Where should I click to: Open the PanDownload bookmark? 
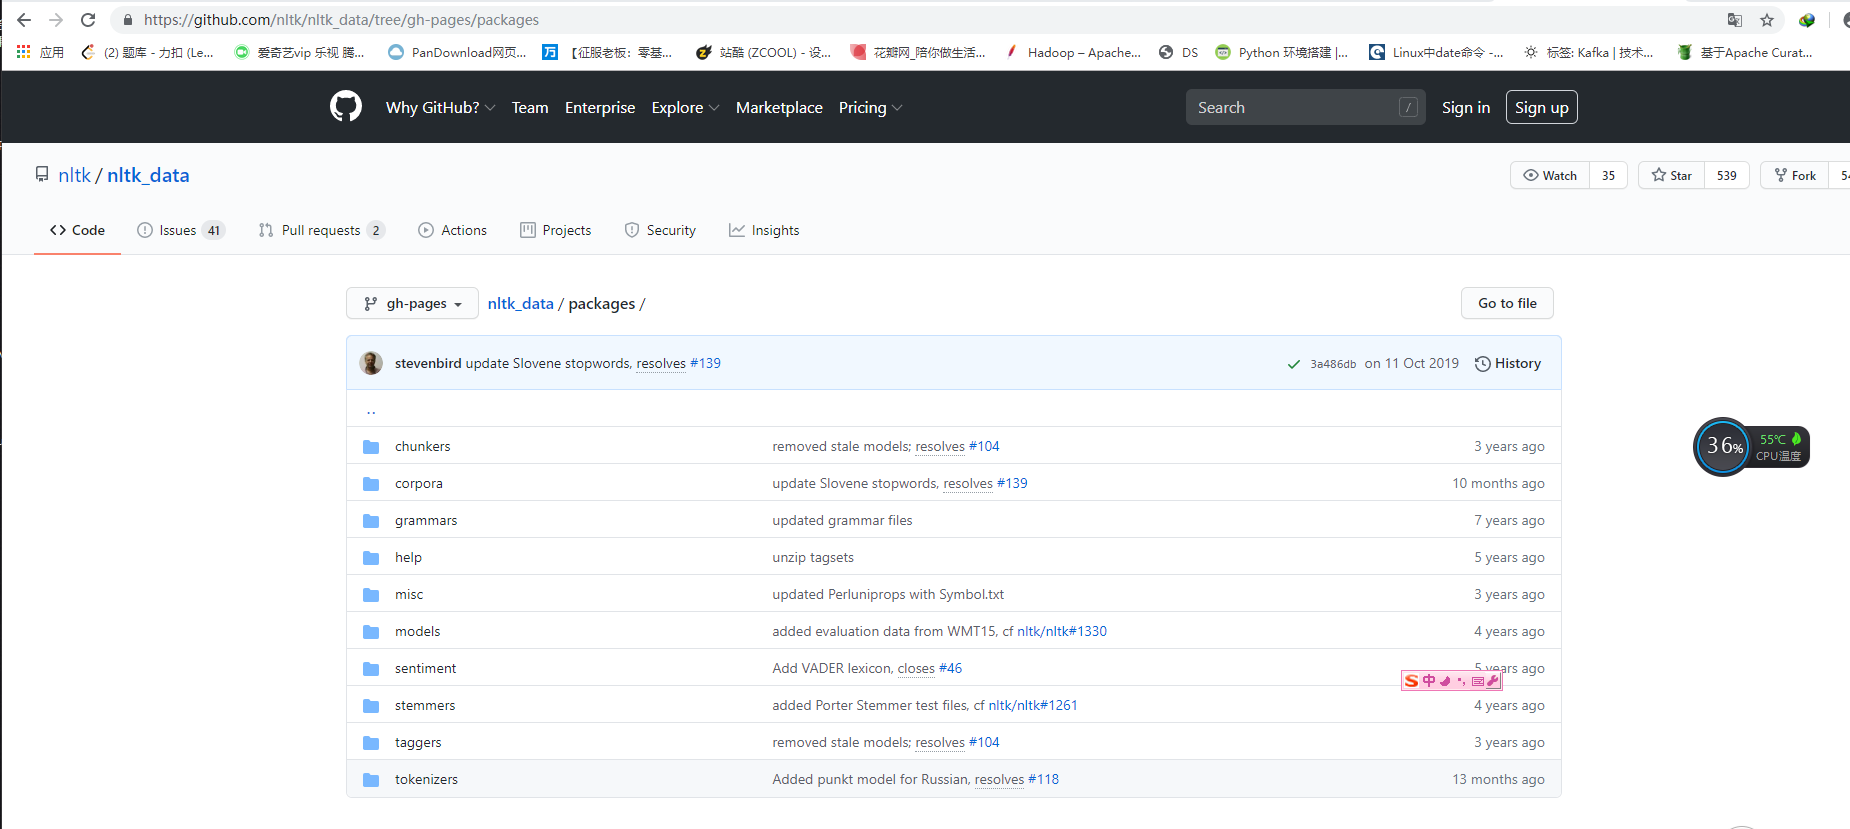pyautogui.click(x=457, y=52)
